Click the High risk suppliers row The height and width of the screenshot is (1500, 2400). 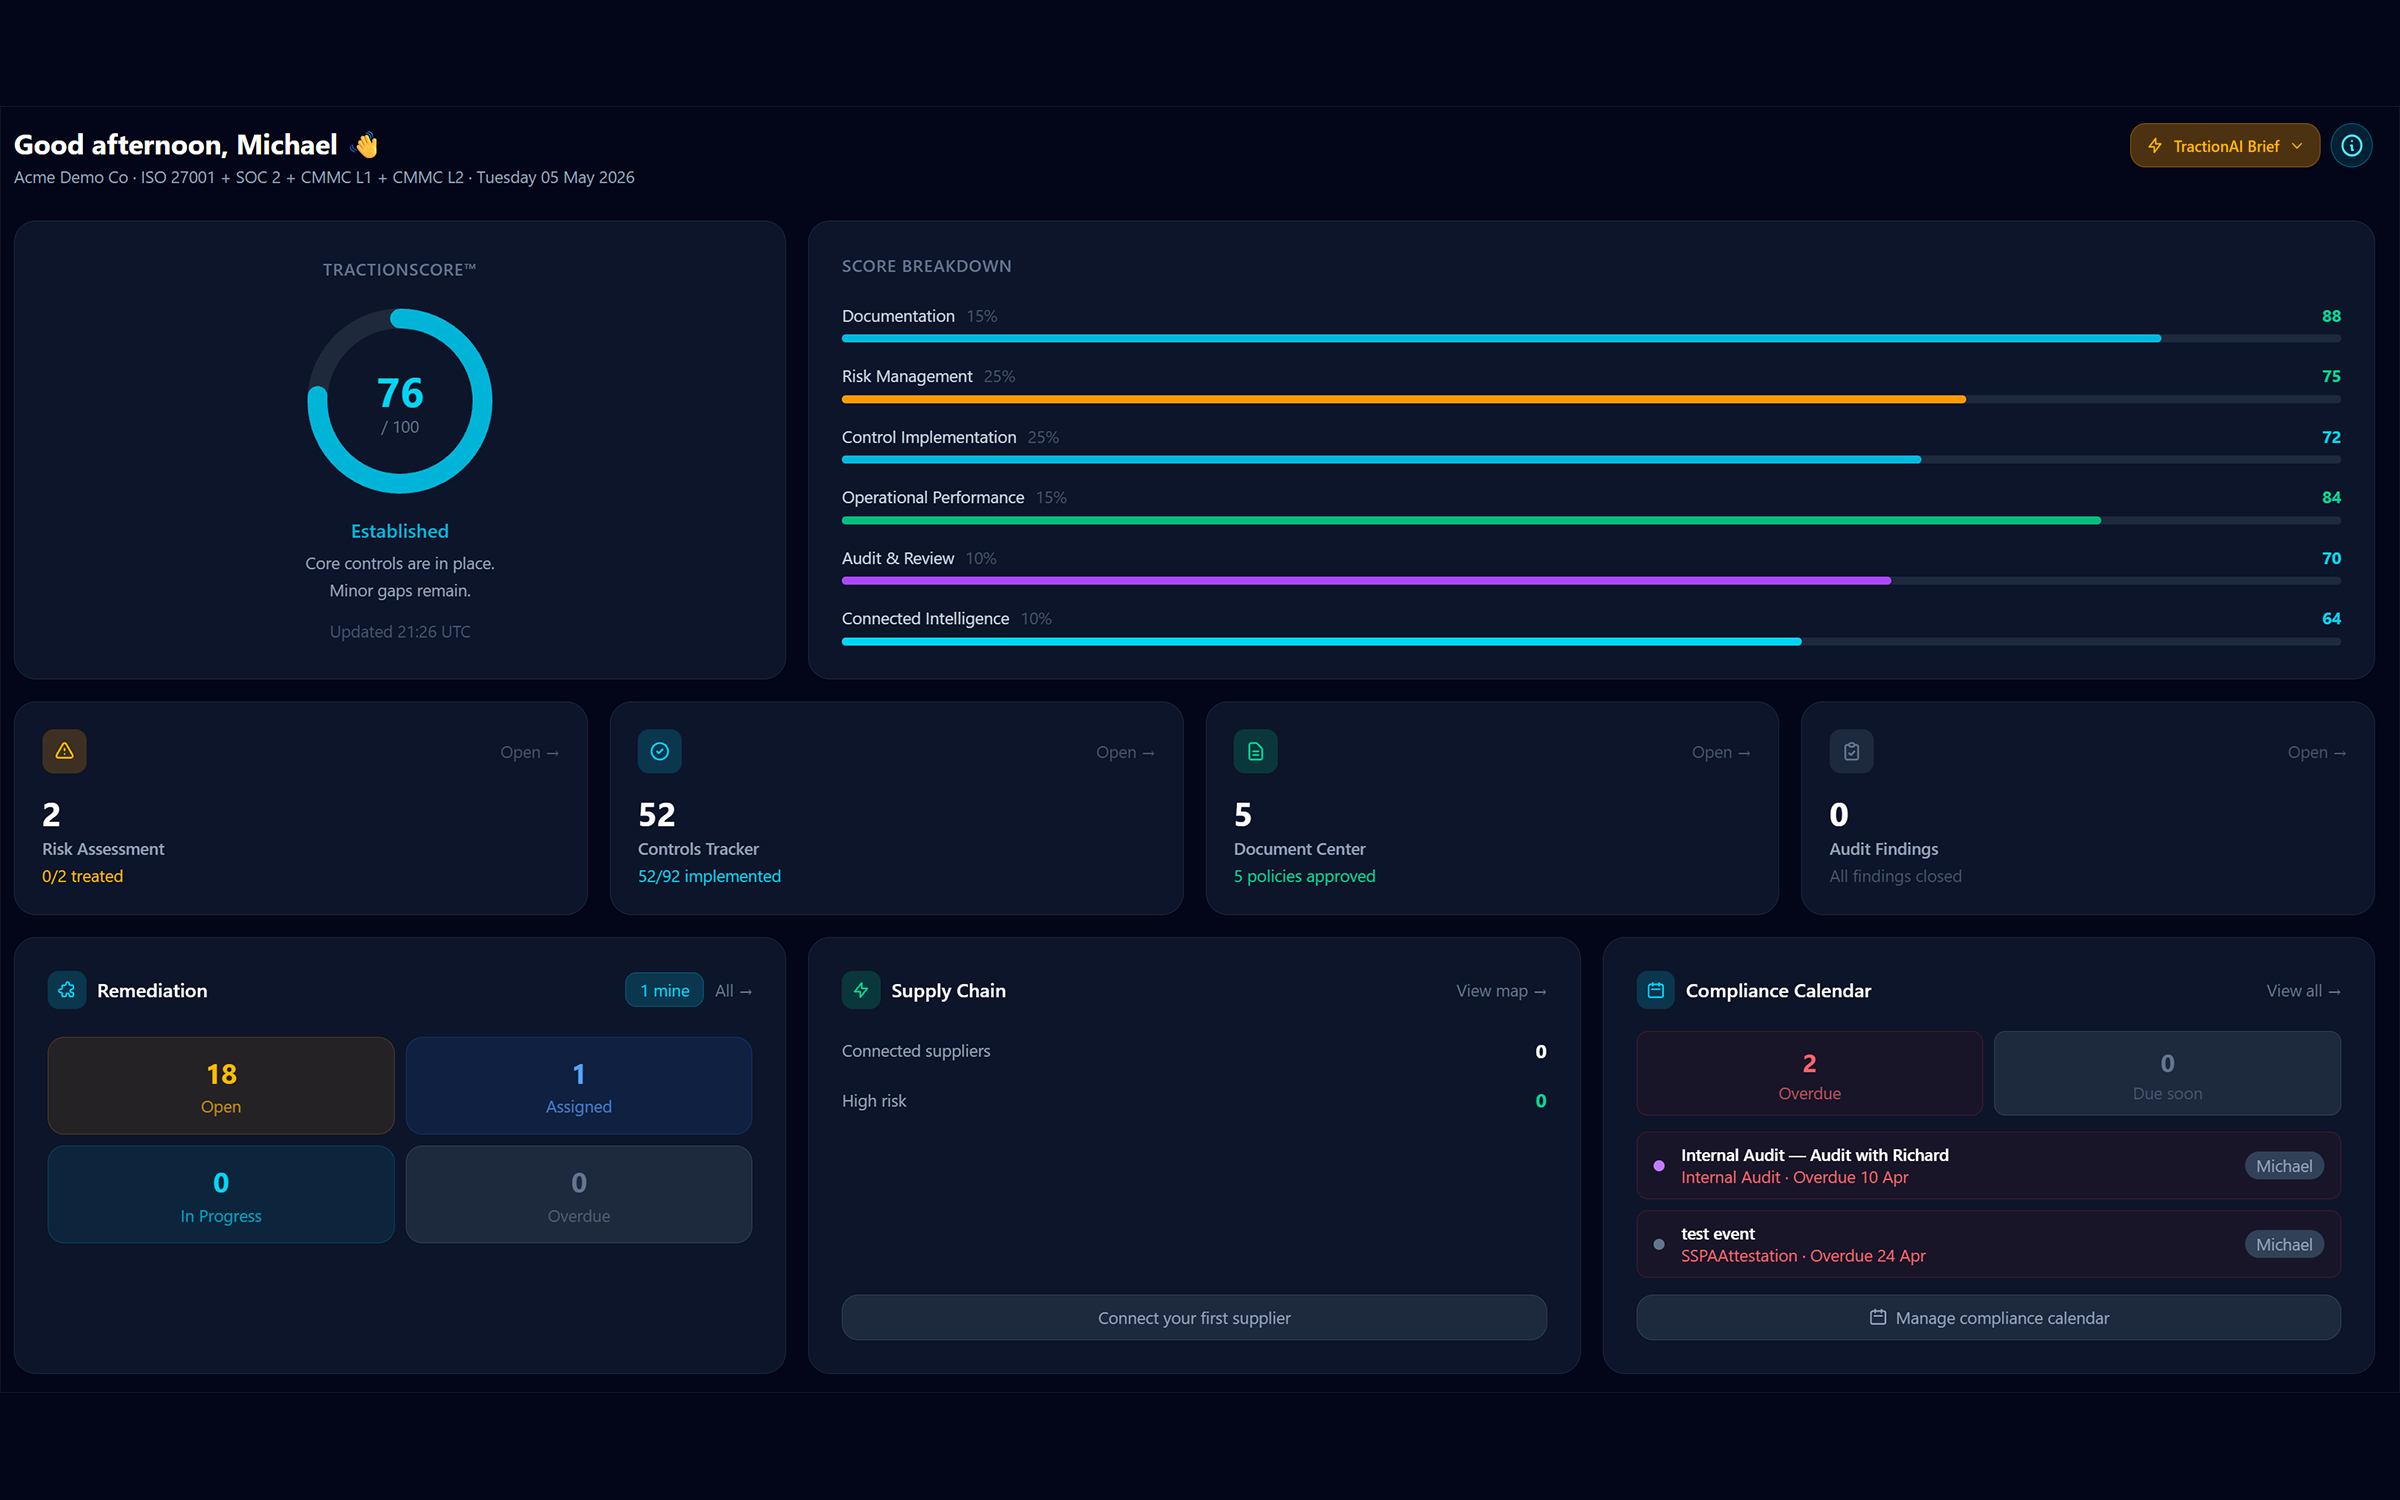pos(1194,1101)
